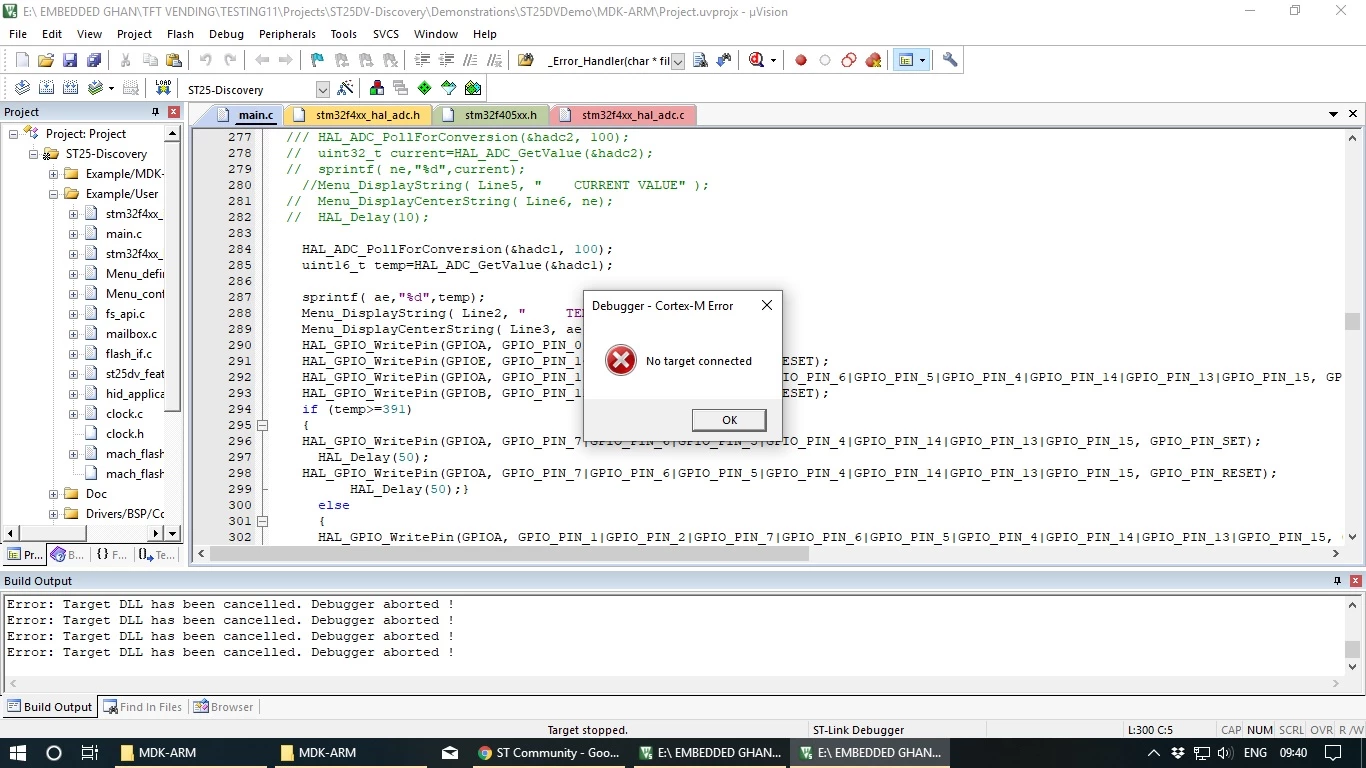The image size is (1366, 768).
Task: Pin the Build Output panel
Action: click(1338, 581)
